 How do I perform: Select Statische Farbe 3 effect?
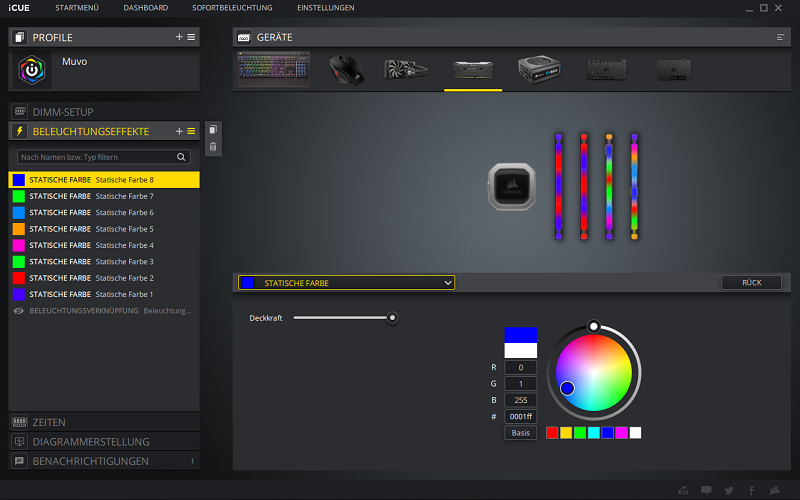pyautogui.click(x=104, y=261)
